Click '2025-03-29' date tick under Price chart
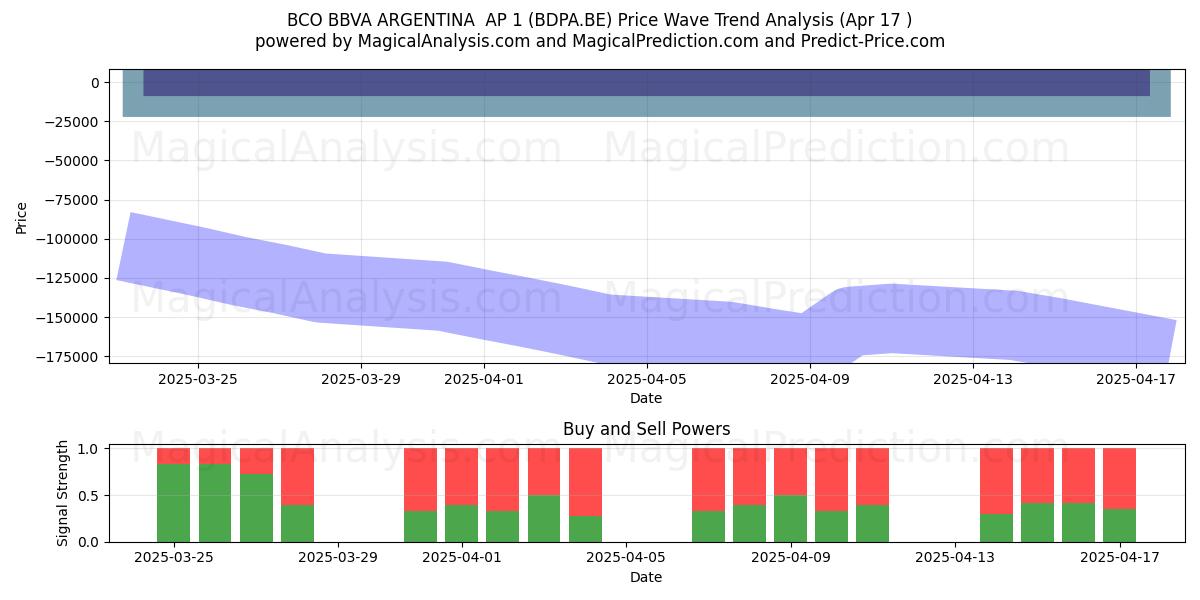This screenshot has width=1200, height=600. 361,379
